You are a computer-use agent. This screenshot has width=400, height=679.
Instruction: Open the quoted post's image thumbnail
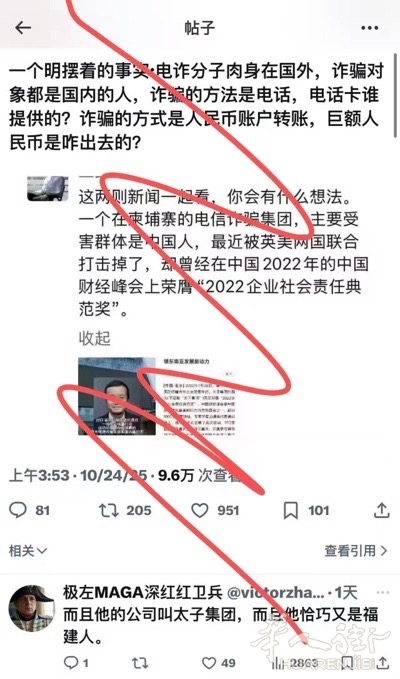click(x=157, y=396)
